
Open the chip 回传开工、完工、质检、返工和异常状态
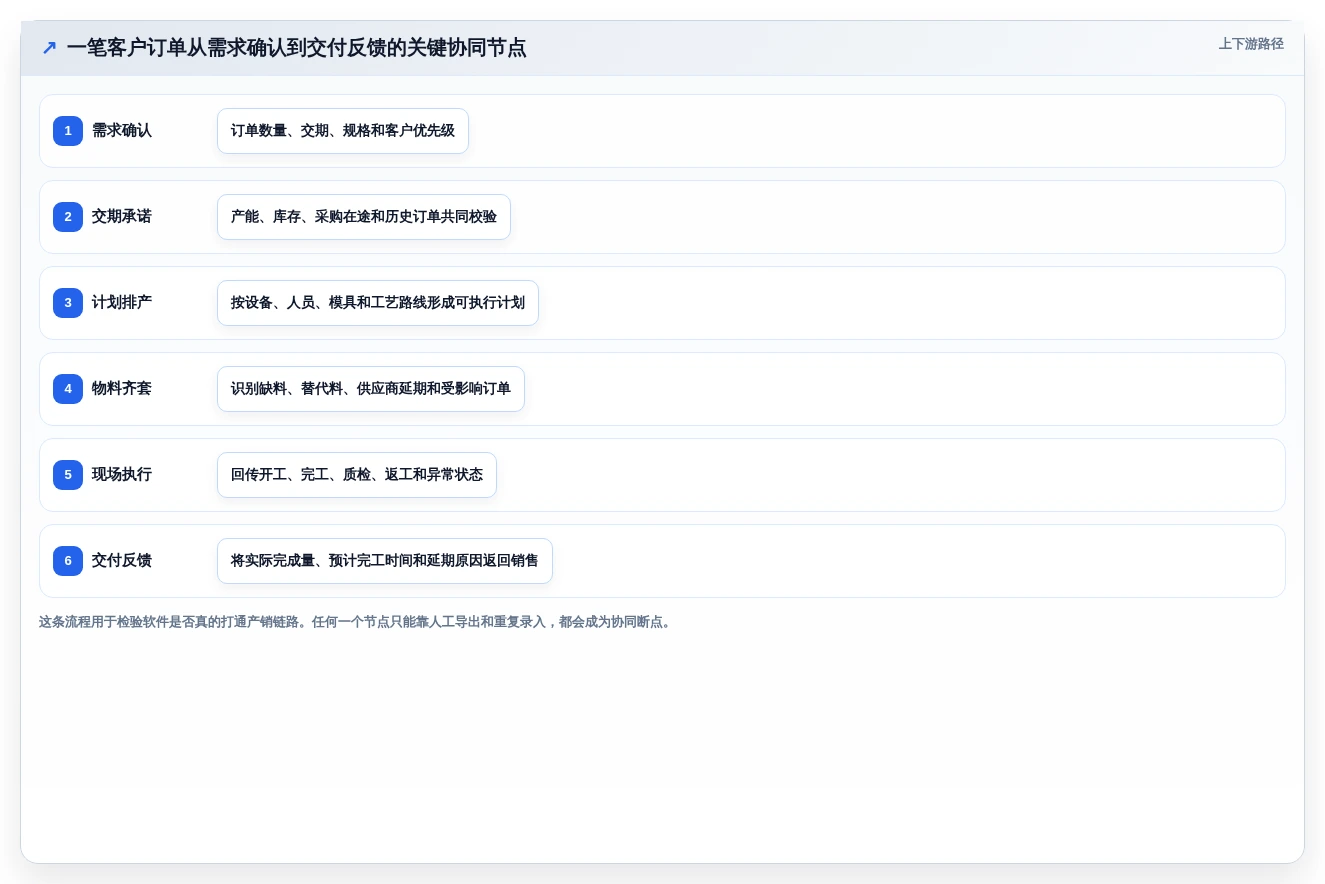(357, 475)
